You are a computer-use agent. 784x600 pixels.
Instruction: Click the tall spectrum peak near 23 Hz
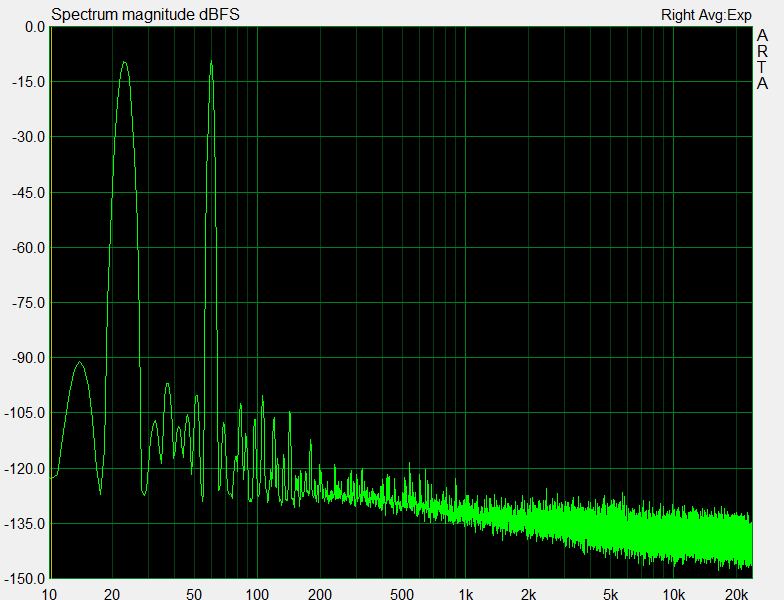coord(124,64)
